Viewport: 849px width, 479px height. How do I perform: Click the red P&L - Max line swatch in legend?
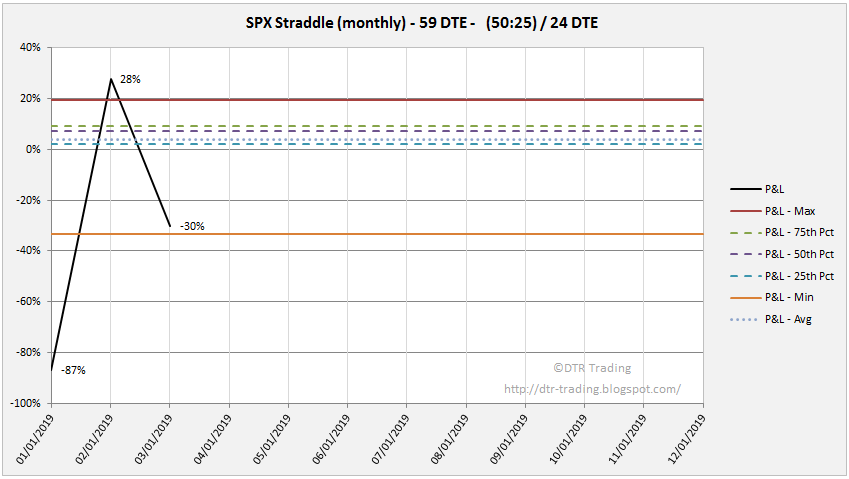[x=745, y=211]
